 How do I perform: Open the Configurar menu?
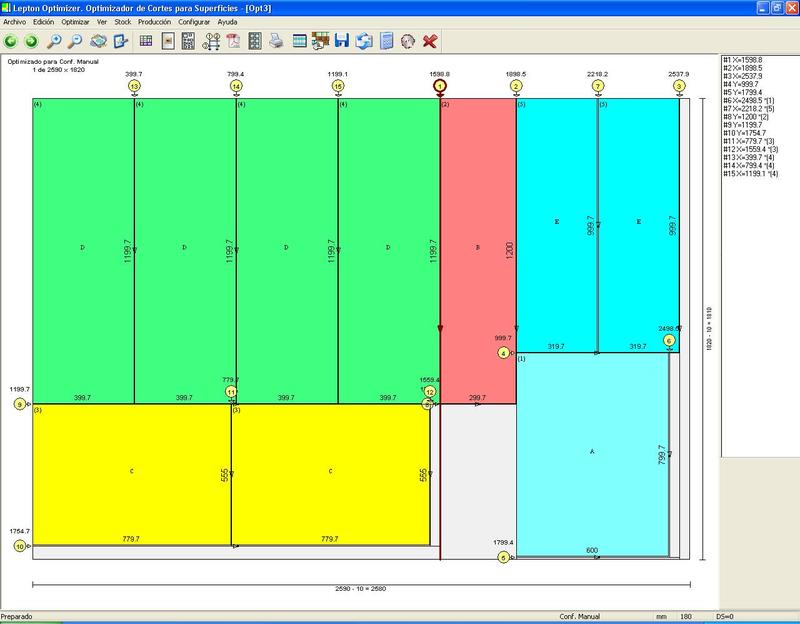[194, 21]
